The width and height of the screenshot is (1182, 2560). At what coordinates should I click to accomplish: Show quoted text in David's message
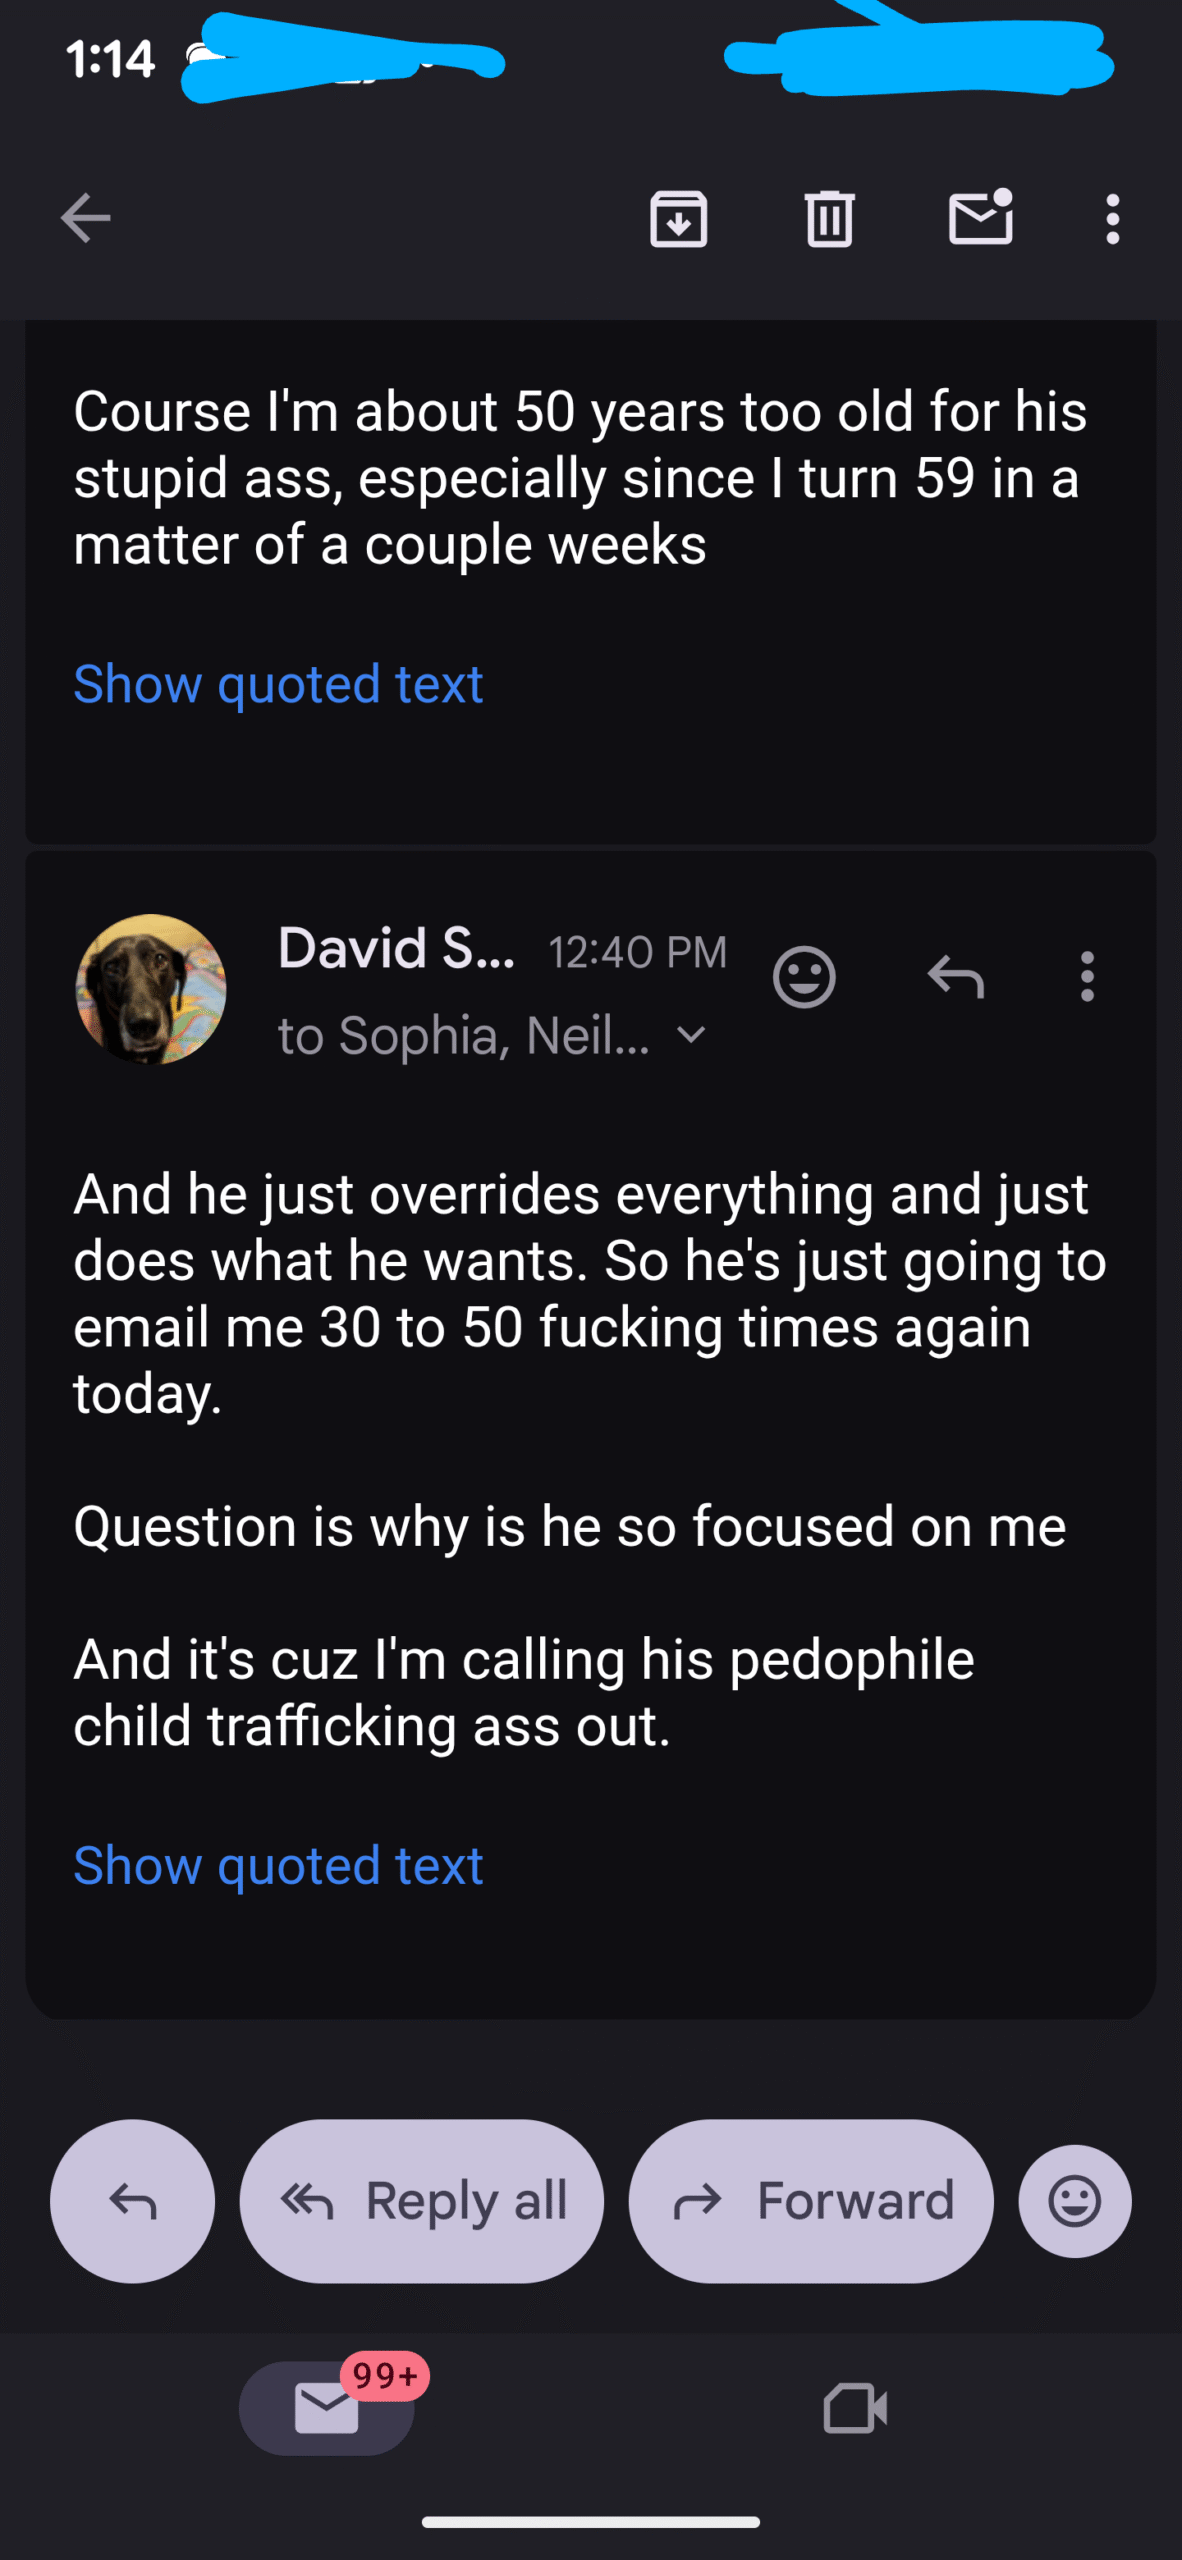click(278, 1866)
